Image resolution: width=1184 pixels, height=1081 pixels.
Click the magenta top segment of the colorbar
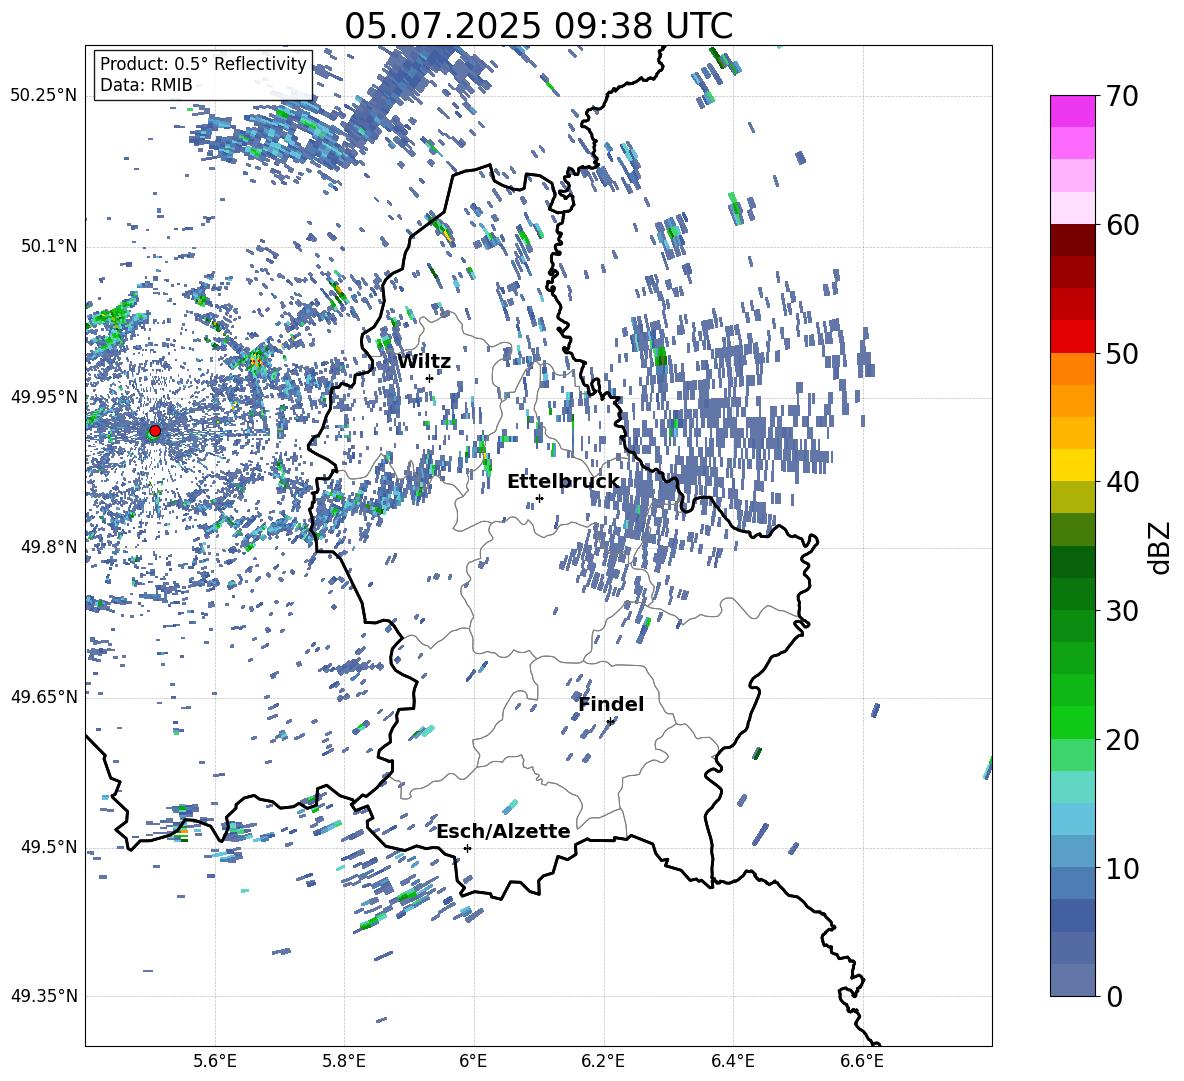[1073, 111]
